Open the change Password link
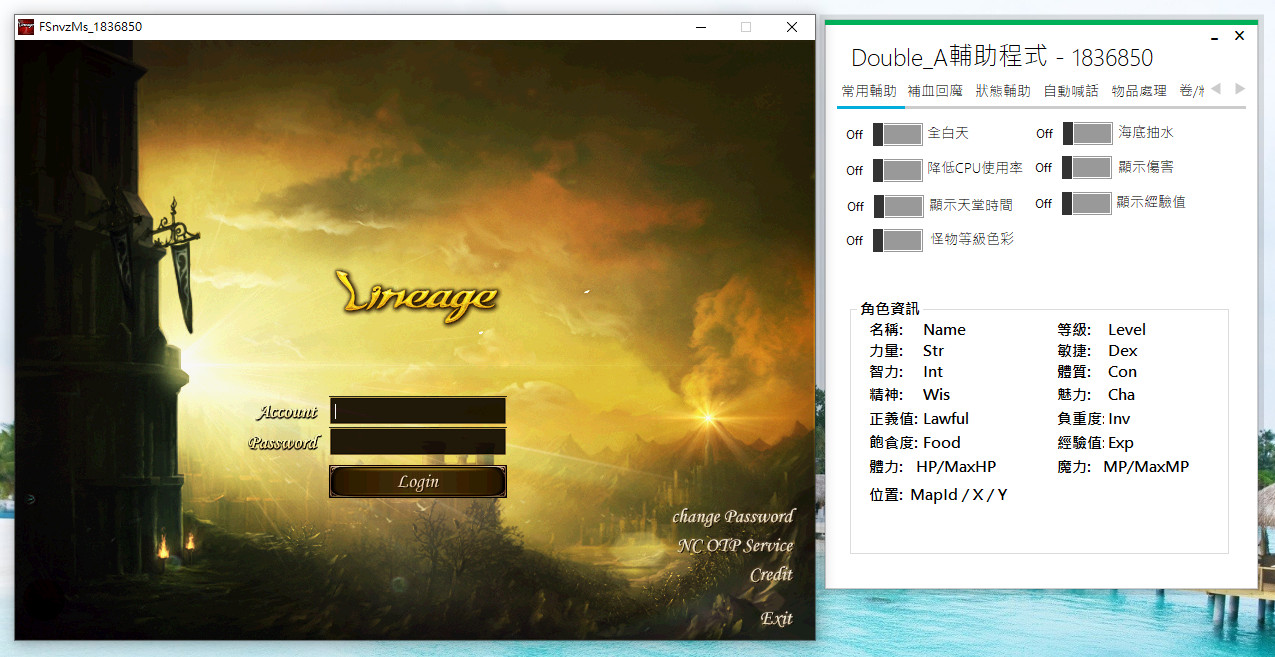 [733, 517]
